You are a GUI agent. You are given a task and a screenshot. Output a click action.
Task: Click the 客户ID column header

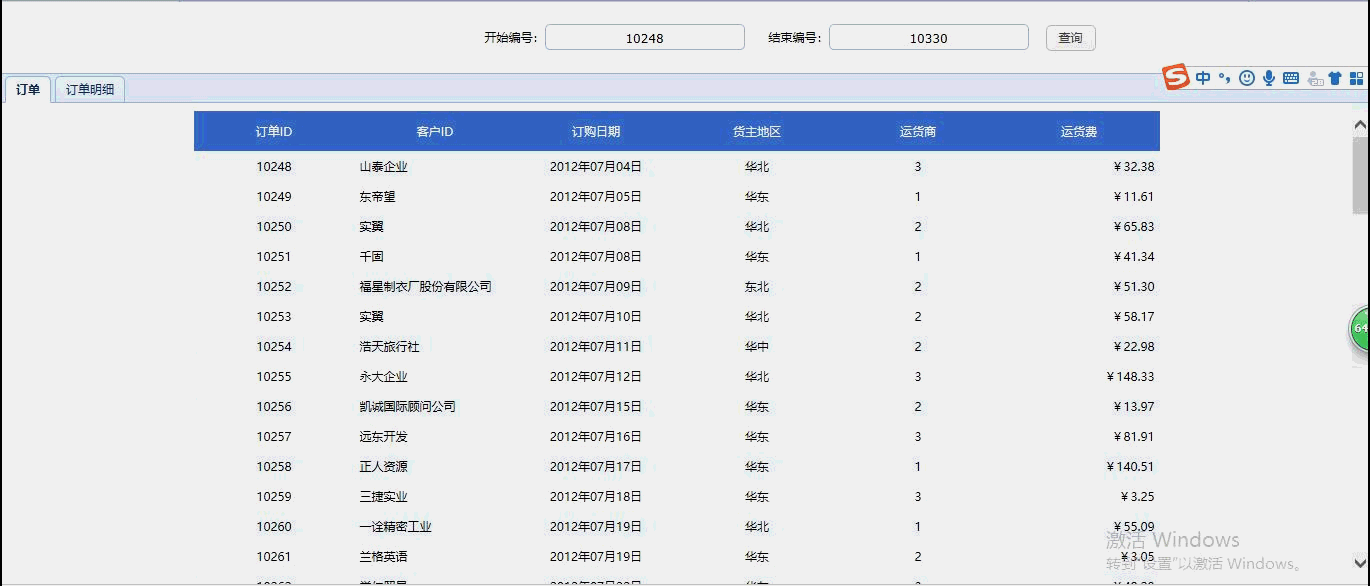point(435,131)
